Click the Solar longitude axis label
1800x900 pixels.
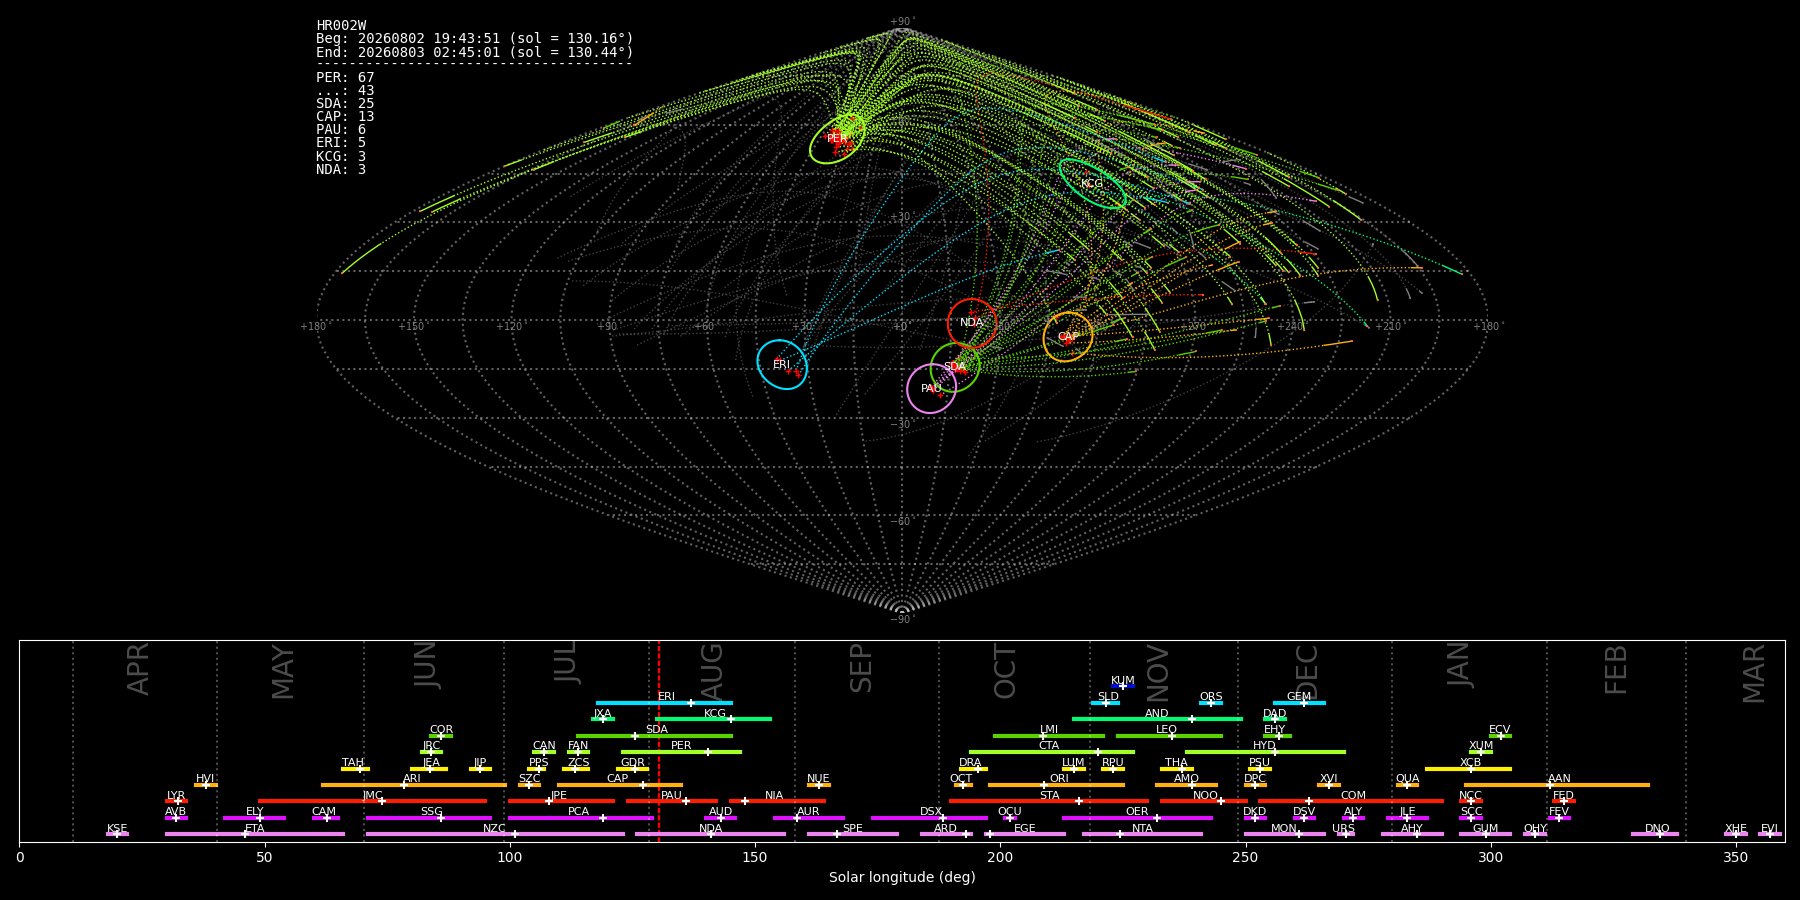902,877
